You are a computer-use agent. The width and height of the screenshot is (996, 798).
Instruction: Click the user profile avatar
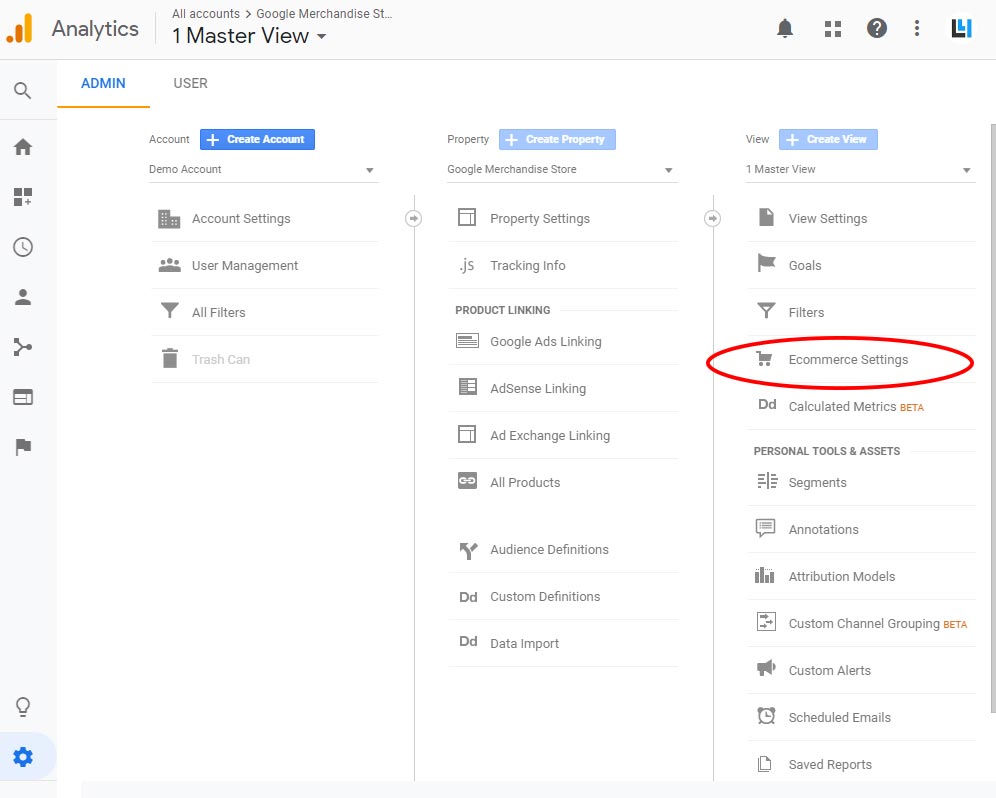pyautogui.click(x=961, y=29)
